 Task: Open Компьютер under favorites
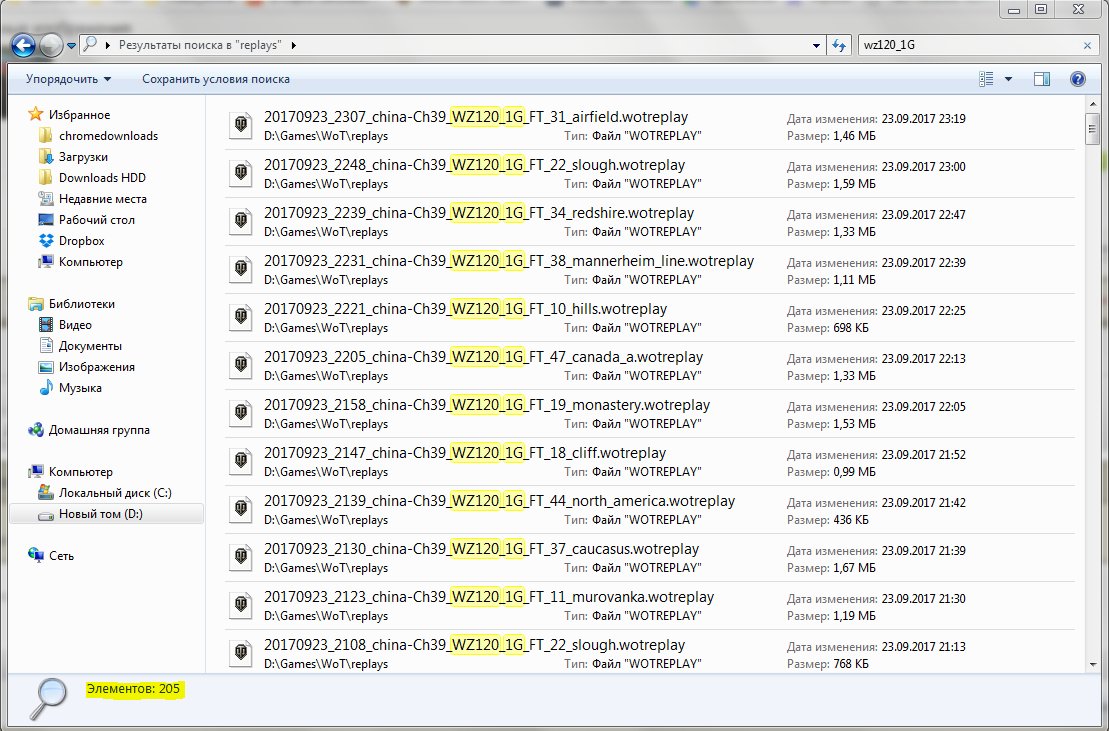click(x=91, y=262)
